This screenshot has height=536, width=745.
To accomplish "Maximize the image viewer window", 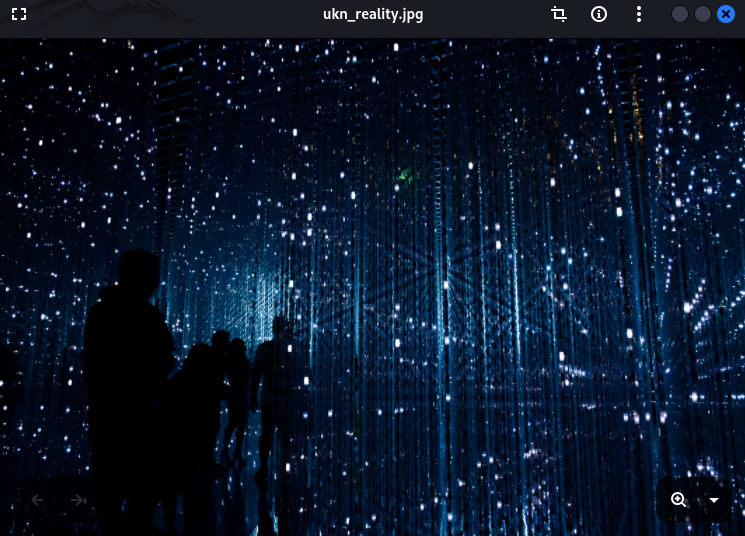I will pos(703,14).
